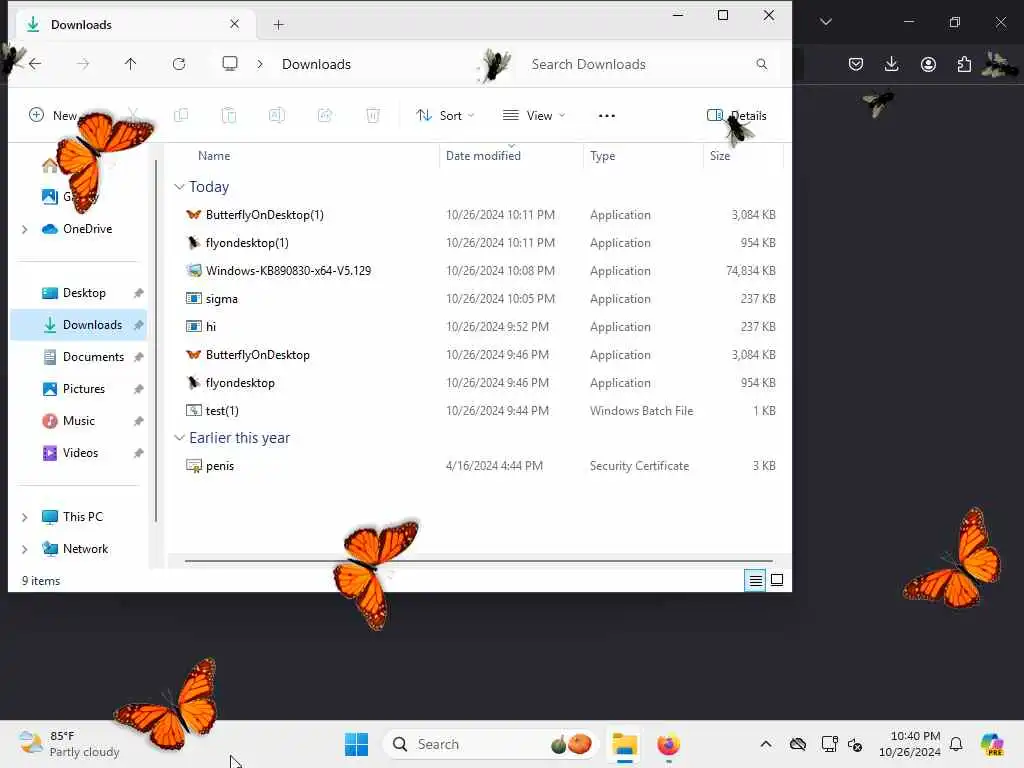The width and height of the screenshot is (1024, 768).
Task: Refresh the Downloads folder view
Action: click(179, 63)
